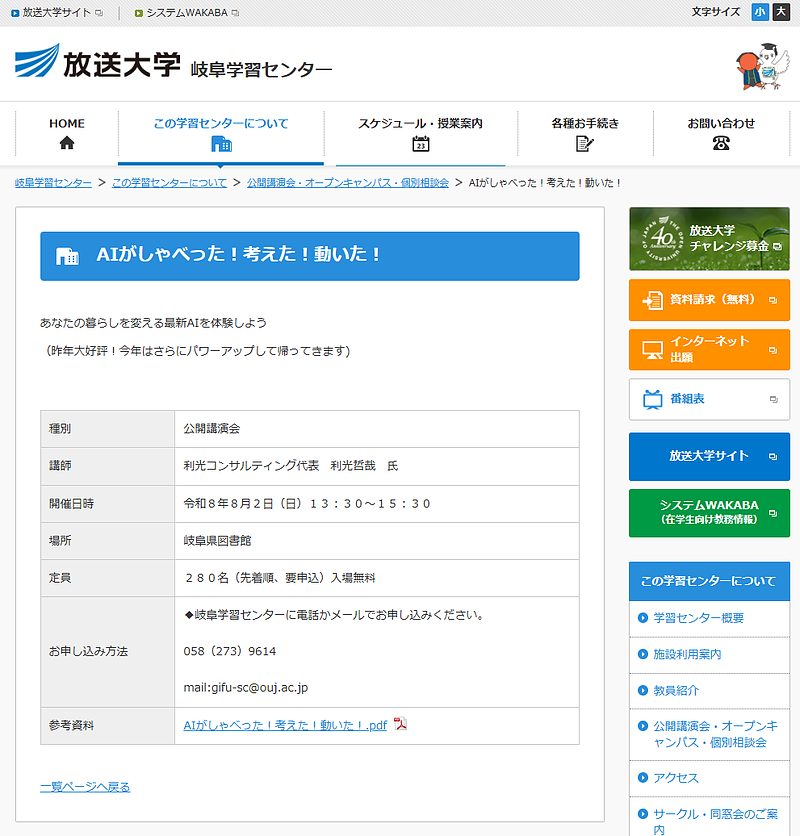
Task: Open 各種お手続き navigation tab
Action: 585,133
